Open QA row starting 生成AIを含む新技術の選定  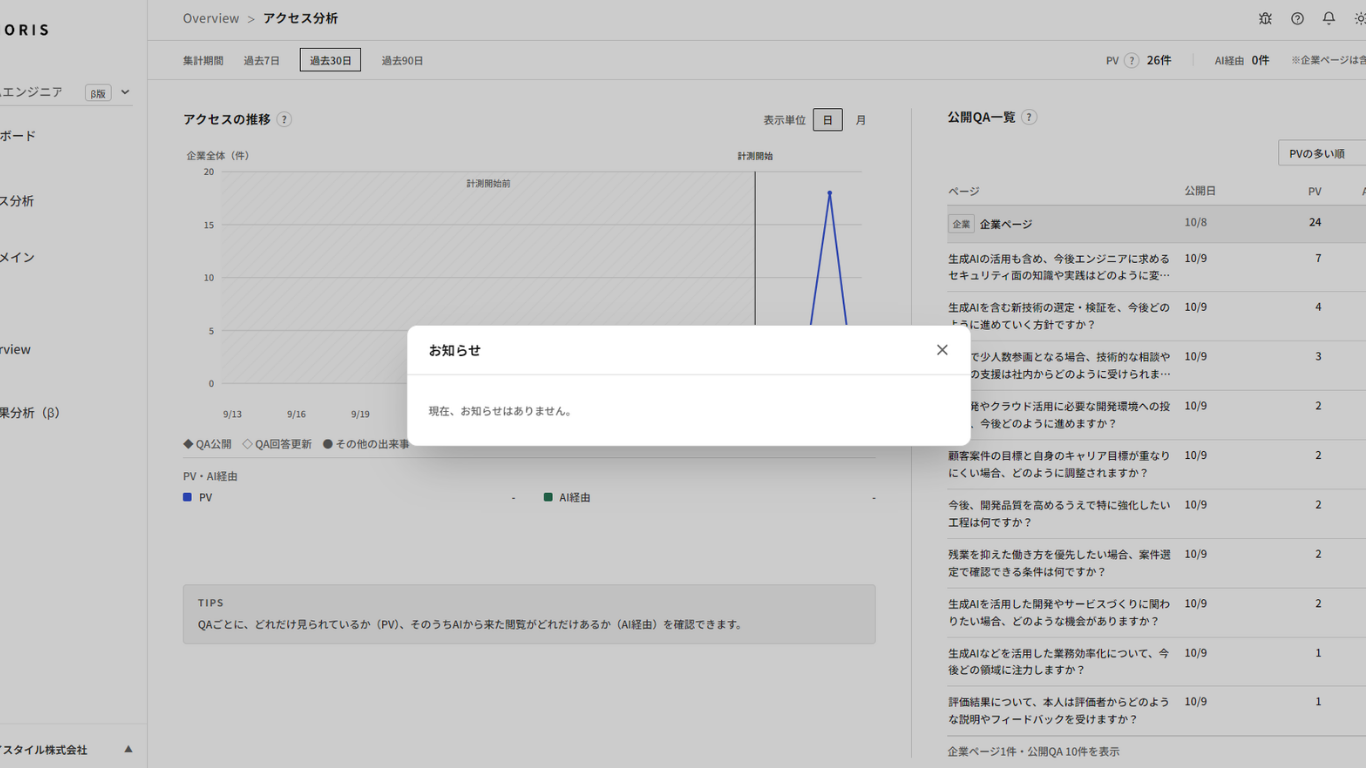[1157, 316]
